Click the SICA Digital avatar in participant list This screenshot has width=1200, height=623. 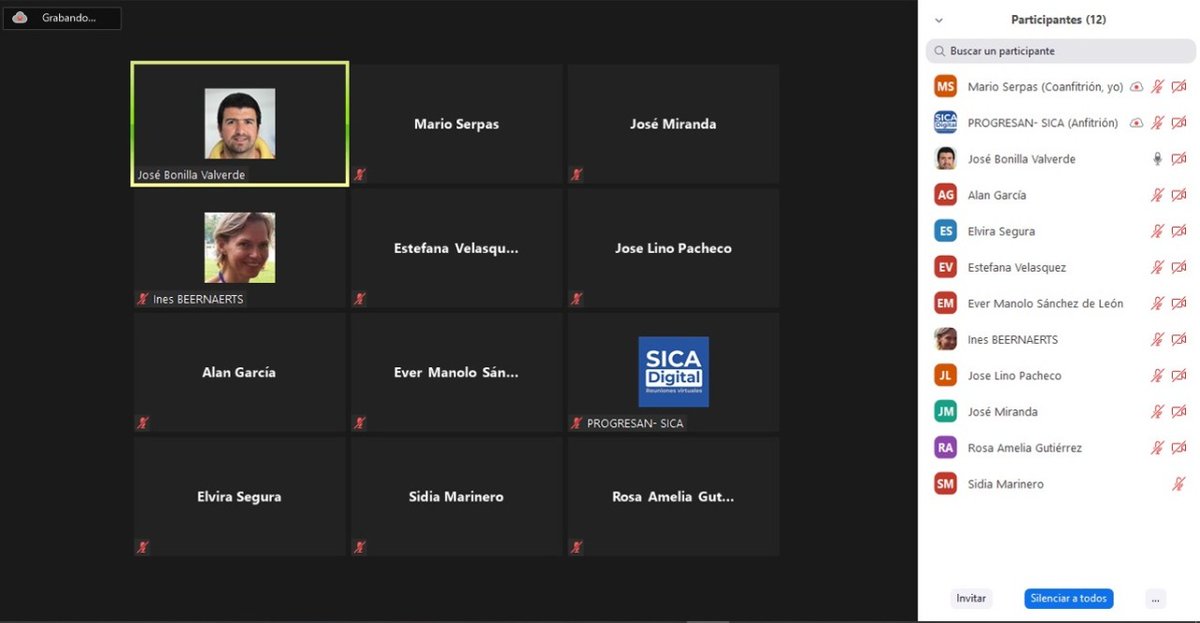(945, 123)
